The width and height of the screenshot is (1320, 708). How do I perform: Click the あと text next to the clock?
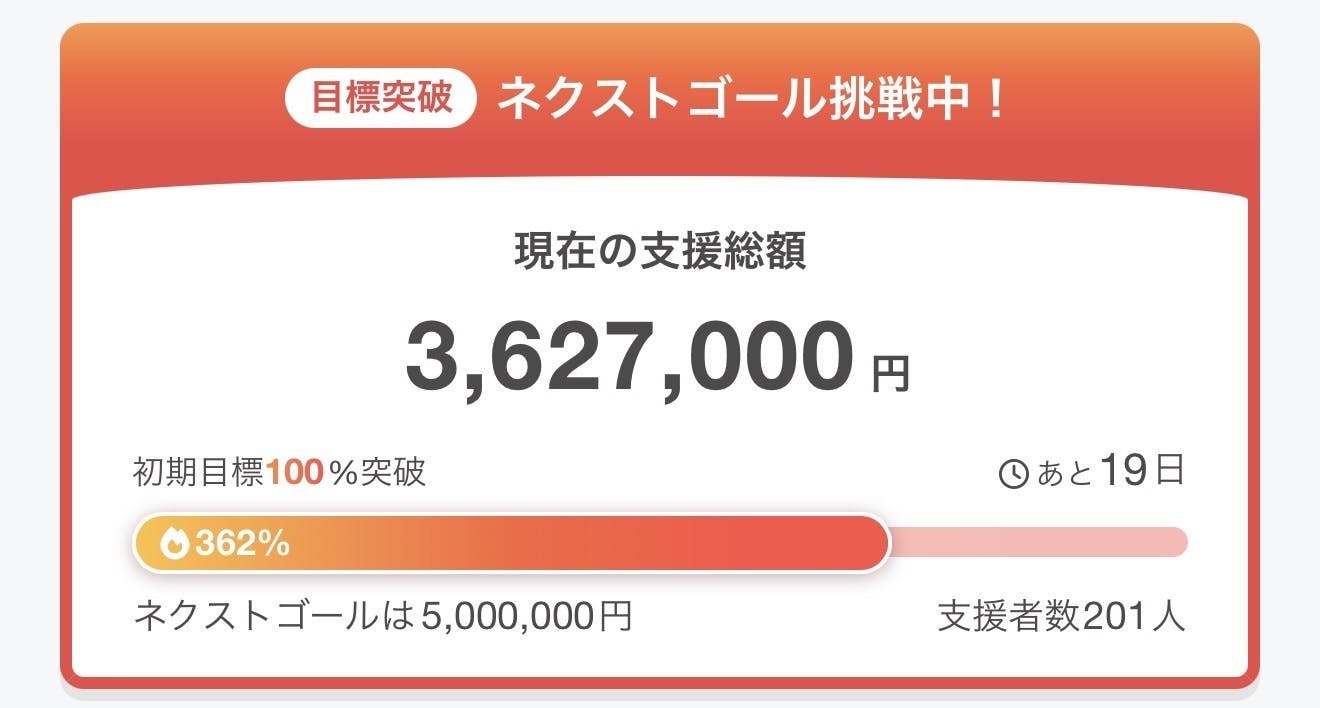[x=1064, y=474]
